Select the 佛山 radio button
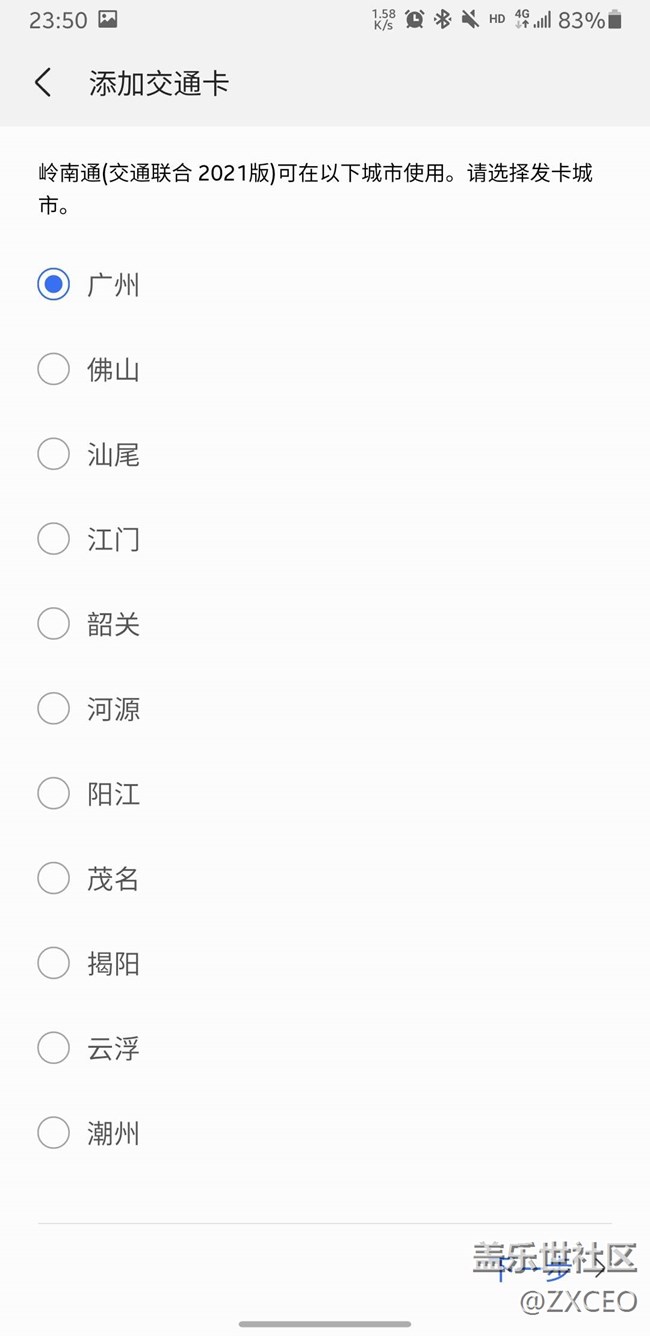650x1336 pixels. [x=53, y=369]
